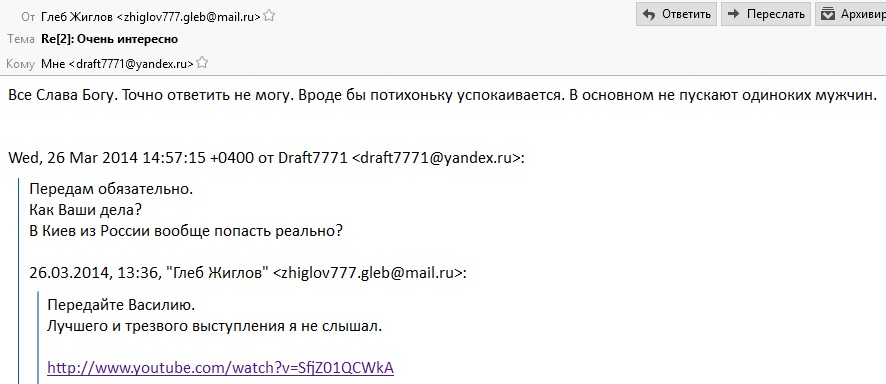Open the YouTube watch link

220,368
